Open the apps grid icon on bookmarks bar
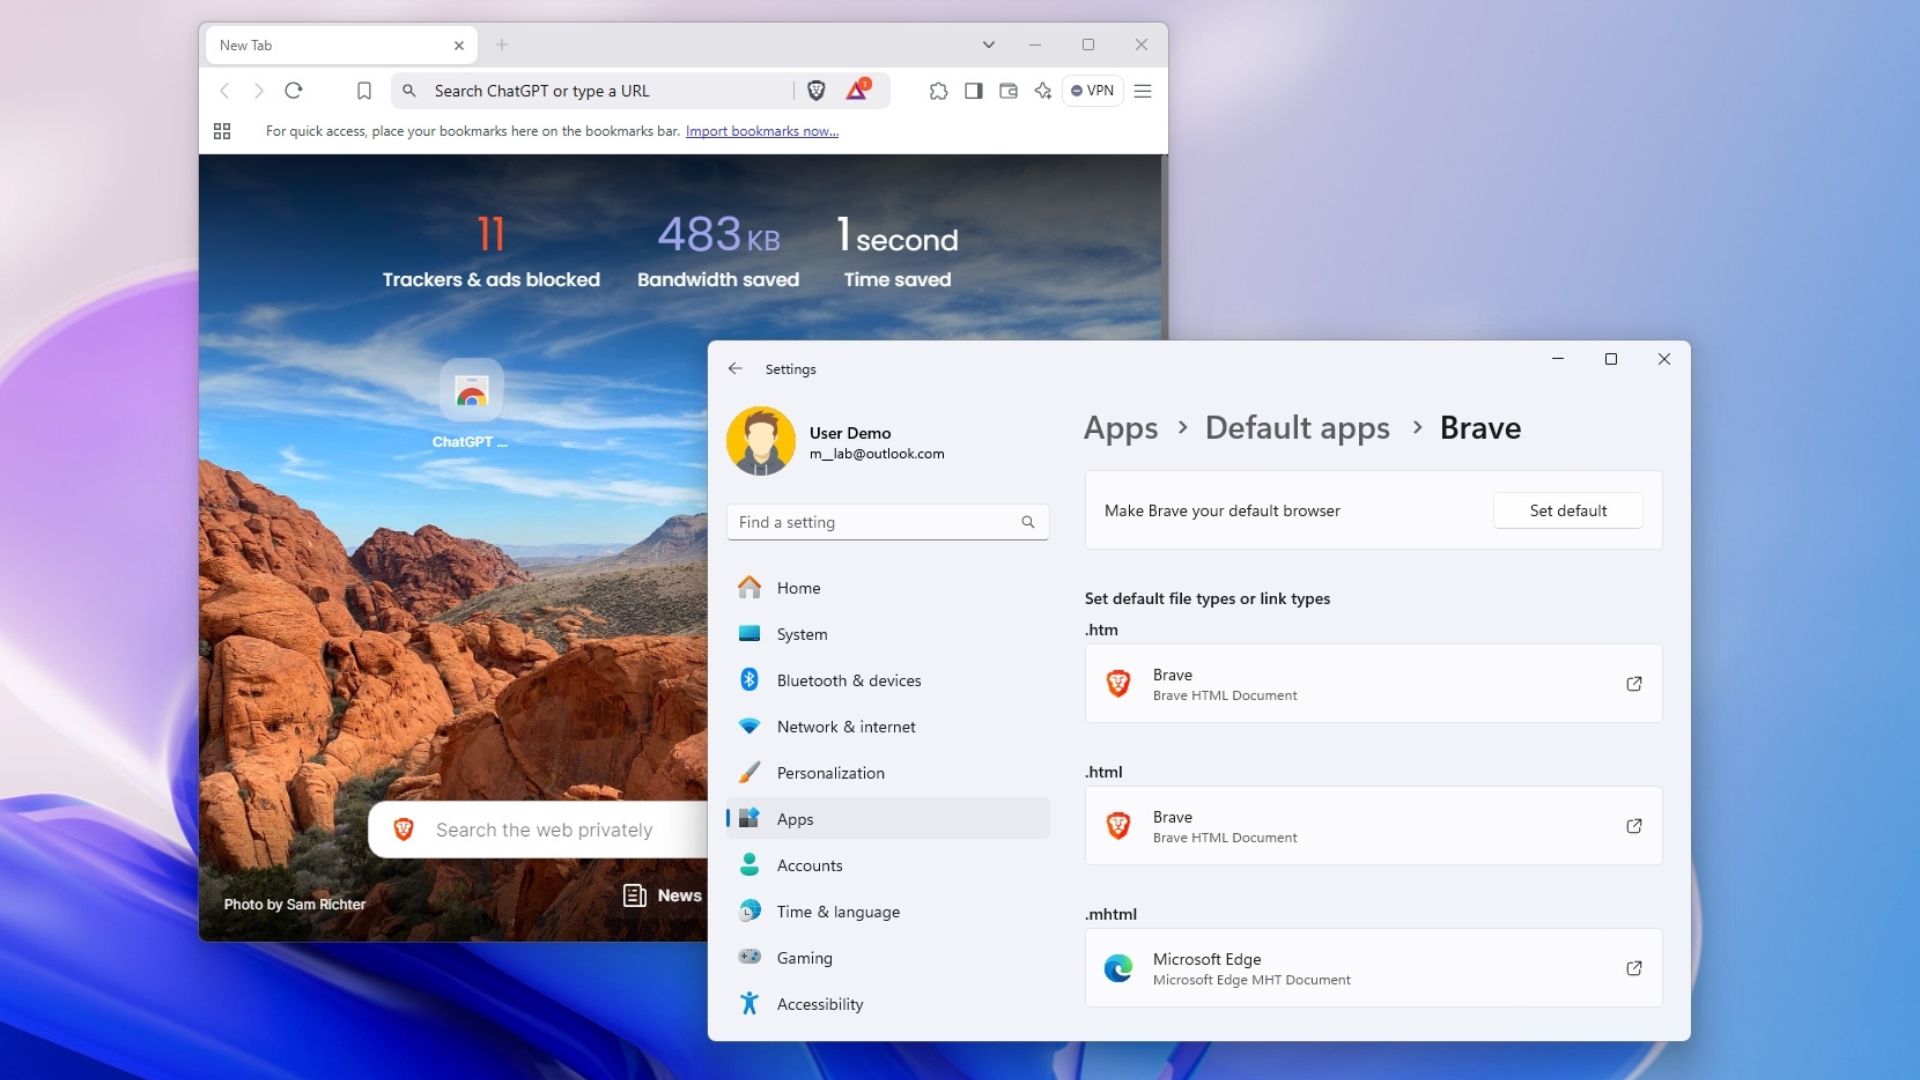The height and width of the screenshot is (1080, 1920). point(222,131)
